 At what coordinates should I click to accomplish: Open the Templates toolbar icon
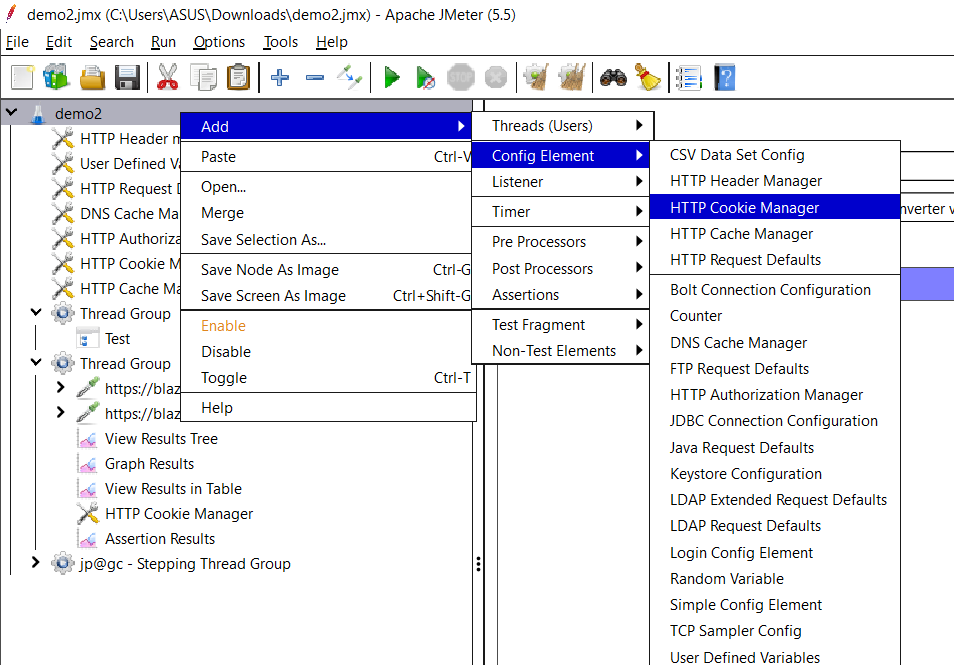pos(57,78)
